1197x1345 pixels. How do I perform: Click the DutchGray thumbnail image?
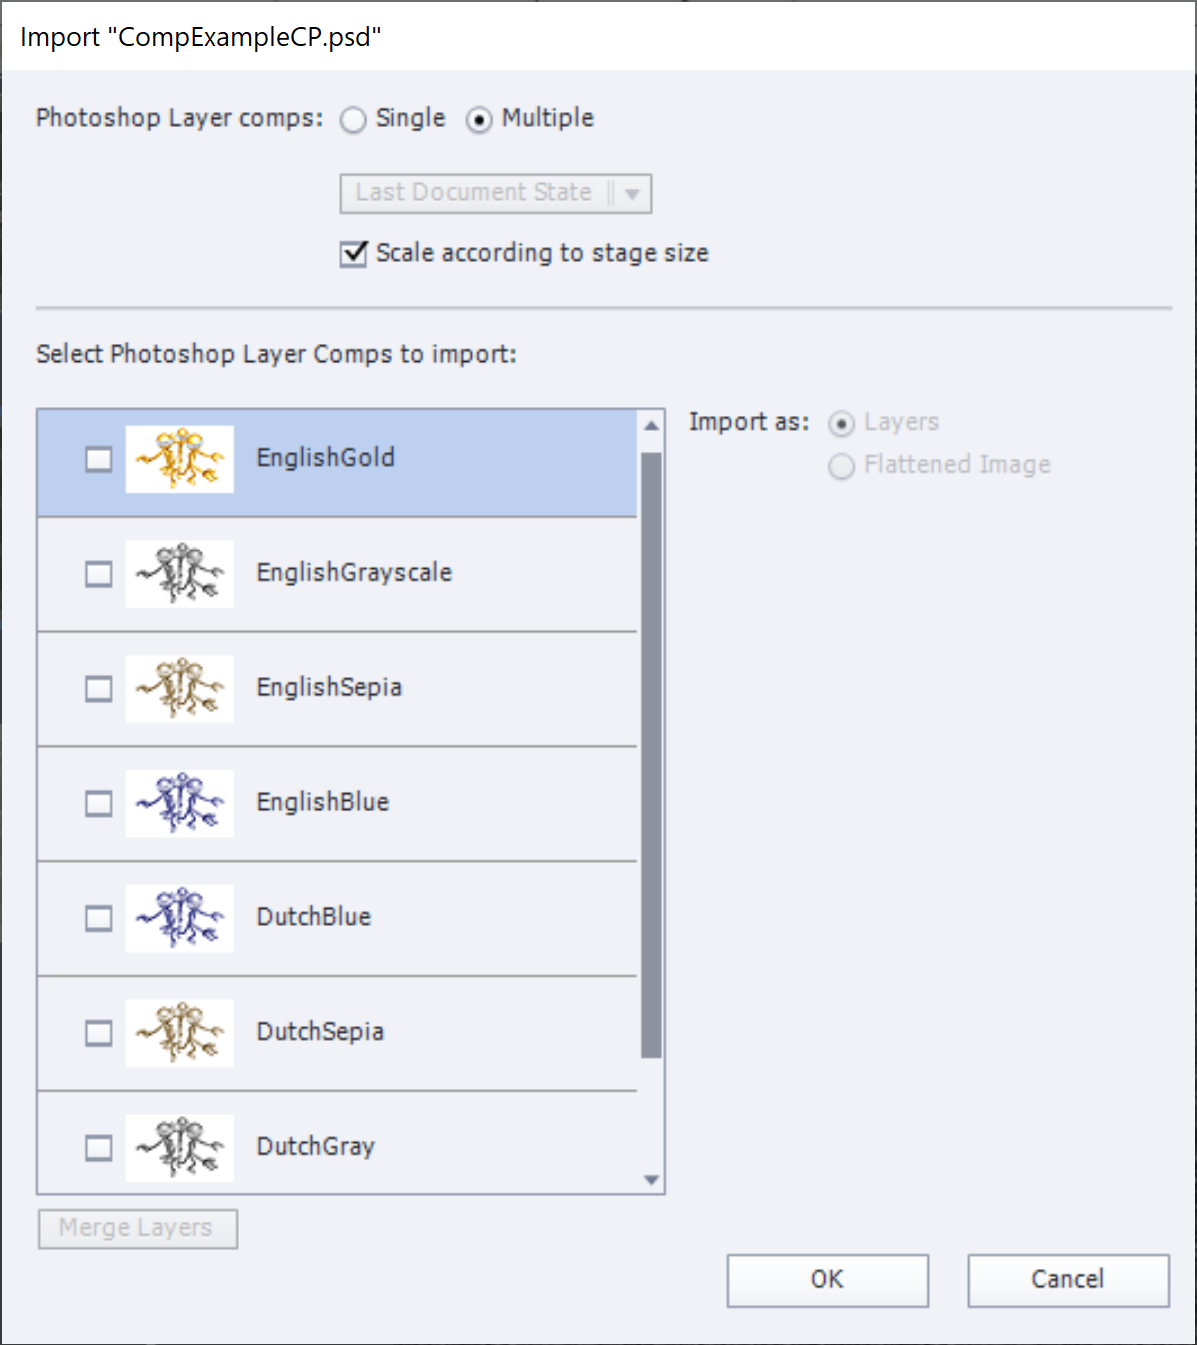[180, 1147]
